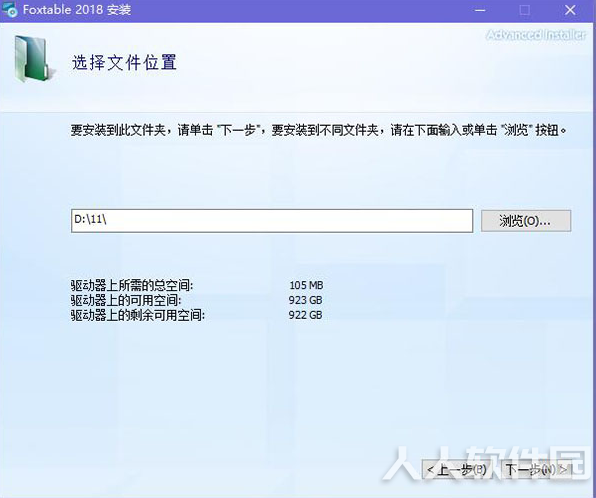596x498 pixels.
Task: Click the 选择文件位置 heading text
Action: tap(124, 62)
